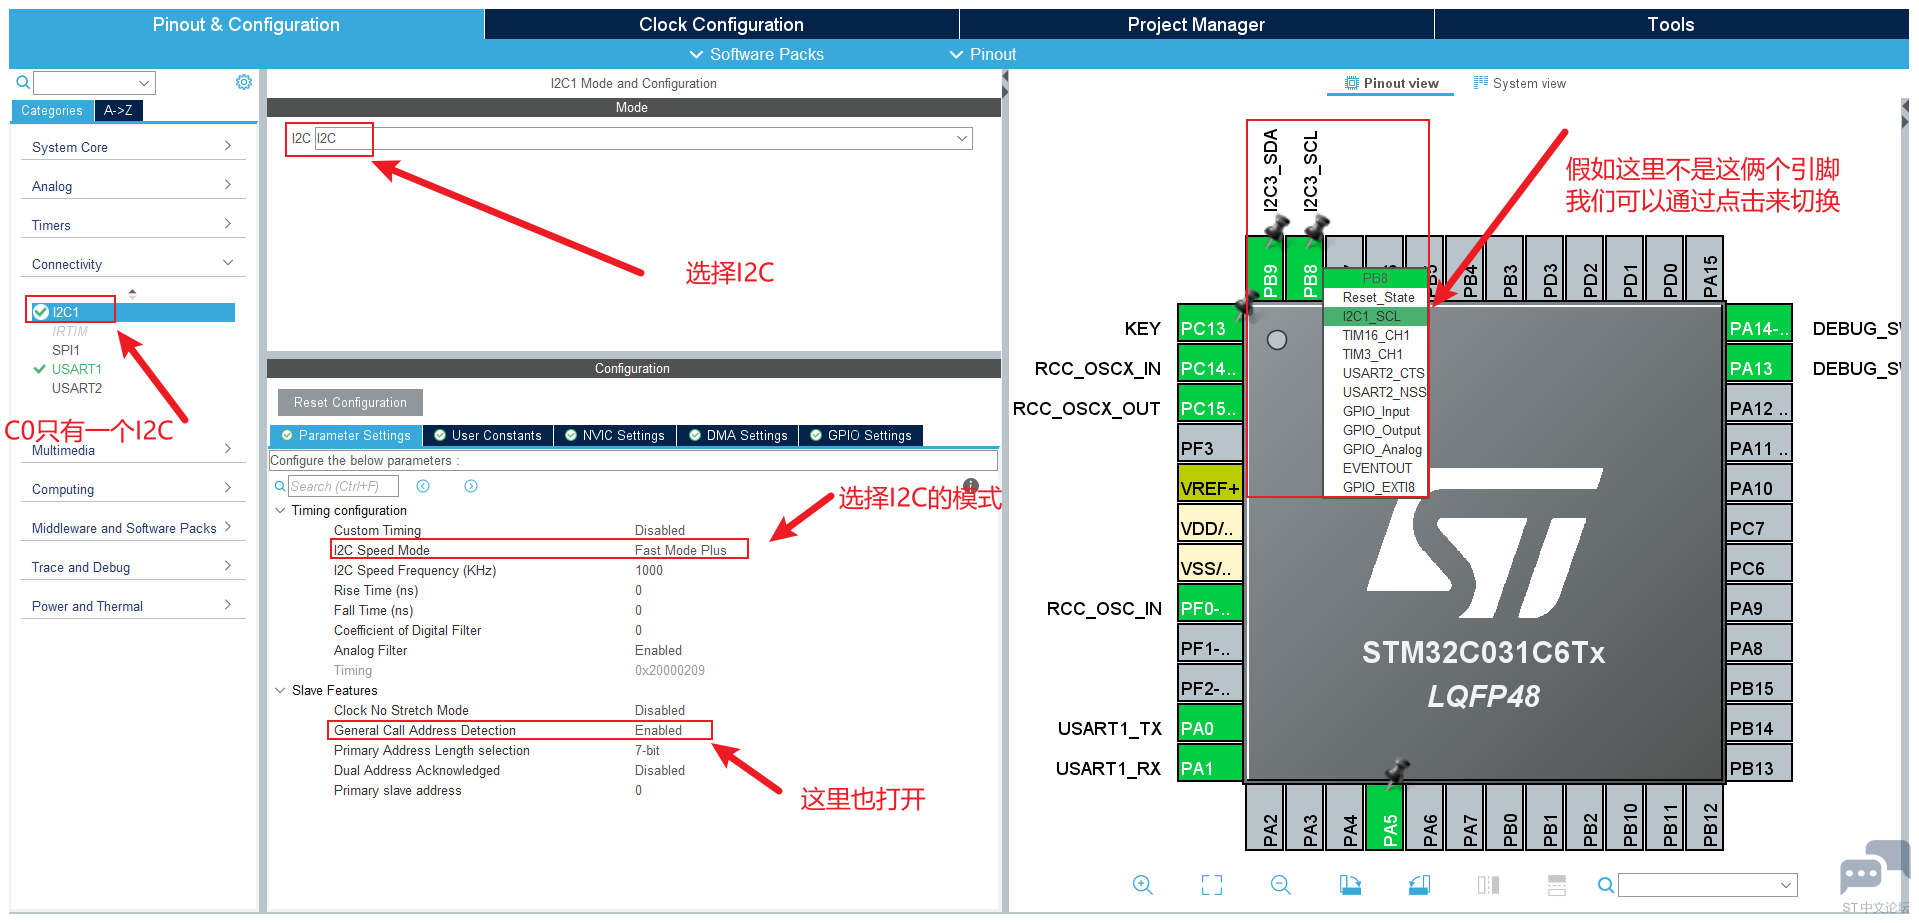
Task: Click the green check next to I2C1
Action: (x=41, y=312)
